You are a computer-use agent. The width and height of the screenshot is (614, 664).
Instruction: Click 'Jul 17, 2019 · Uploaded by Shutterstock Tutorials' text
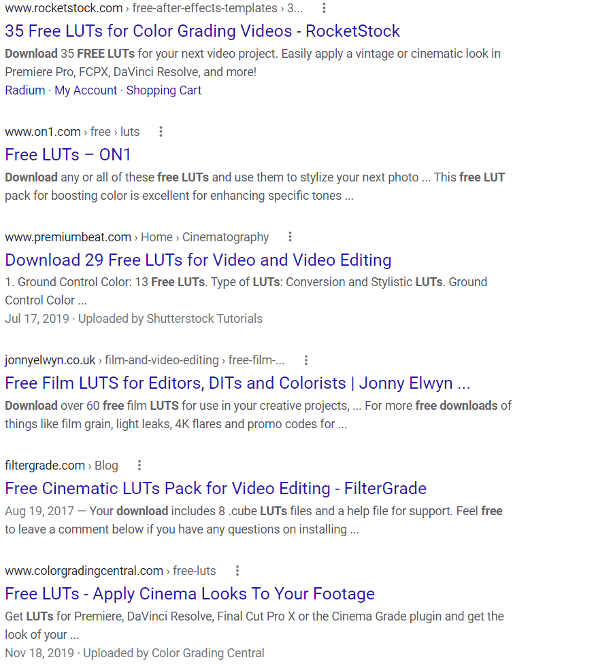(133, 318)
